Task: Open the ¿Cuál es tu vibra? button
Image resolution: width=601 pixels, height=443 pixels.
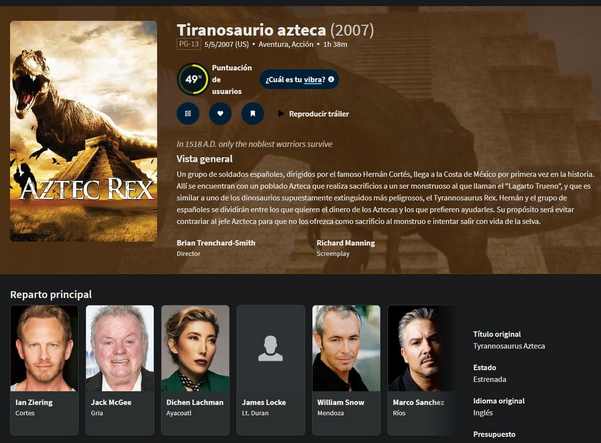Action: 299,79
